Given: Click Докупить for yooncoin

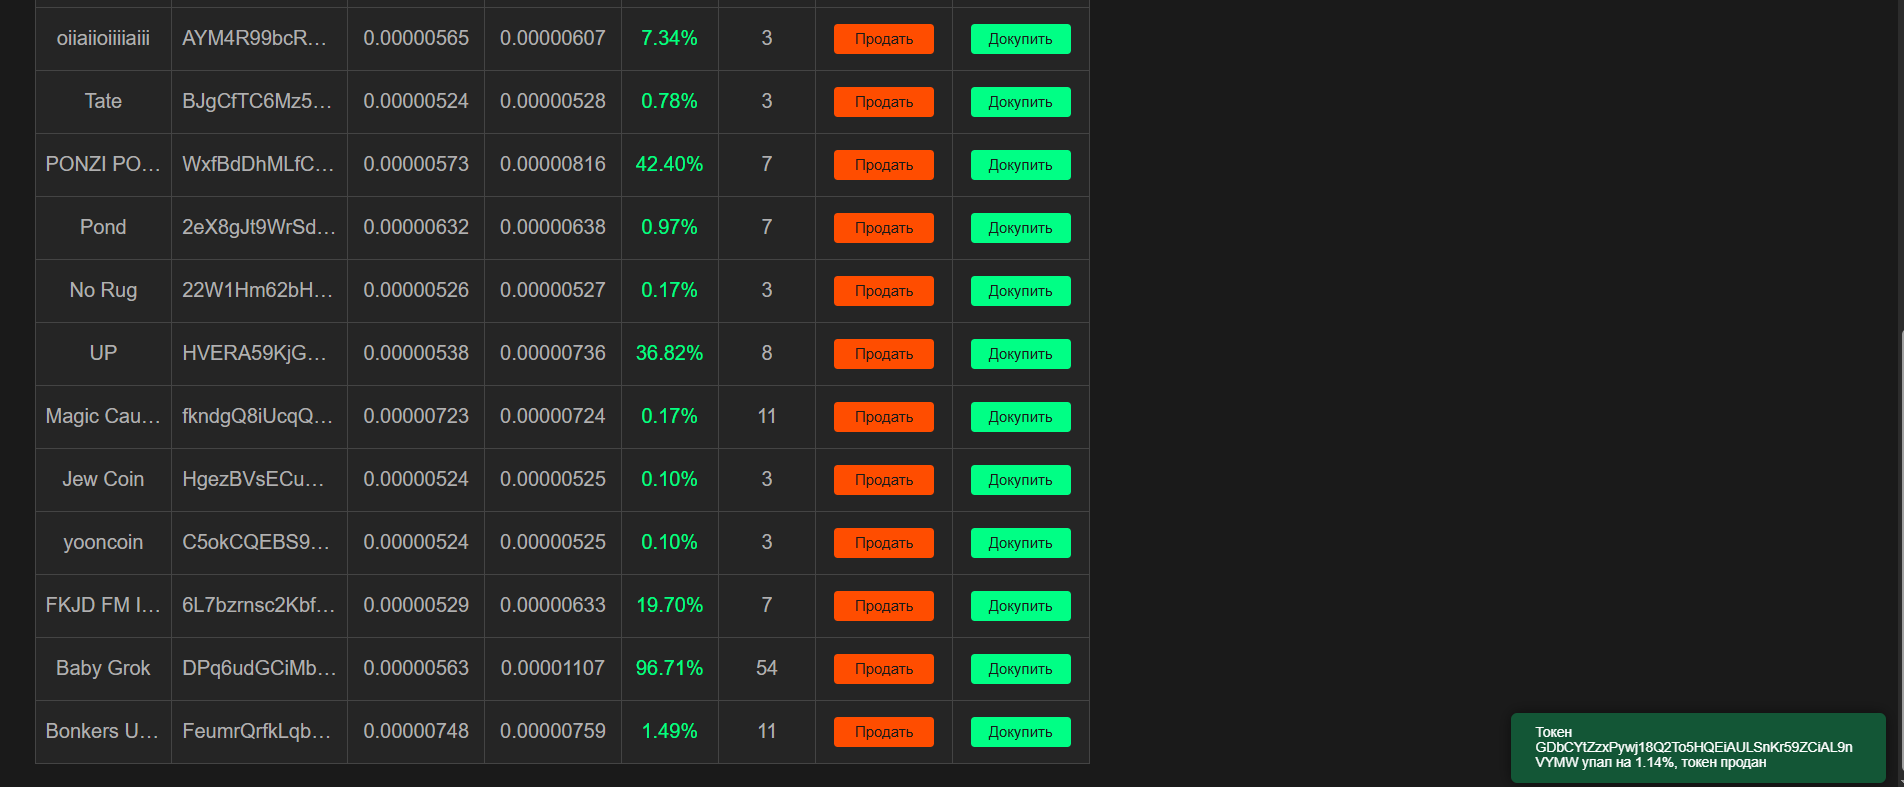Looking at the screenshot, I should pos(1020,543).
